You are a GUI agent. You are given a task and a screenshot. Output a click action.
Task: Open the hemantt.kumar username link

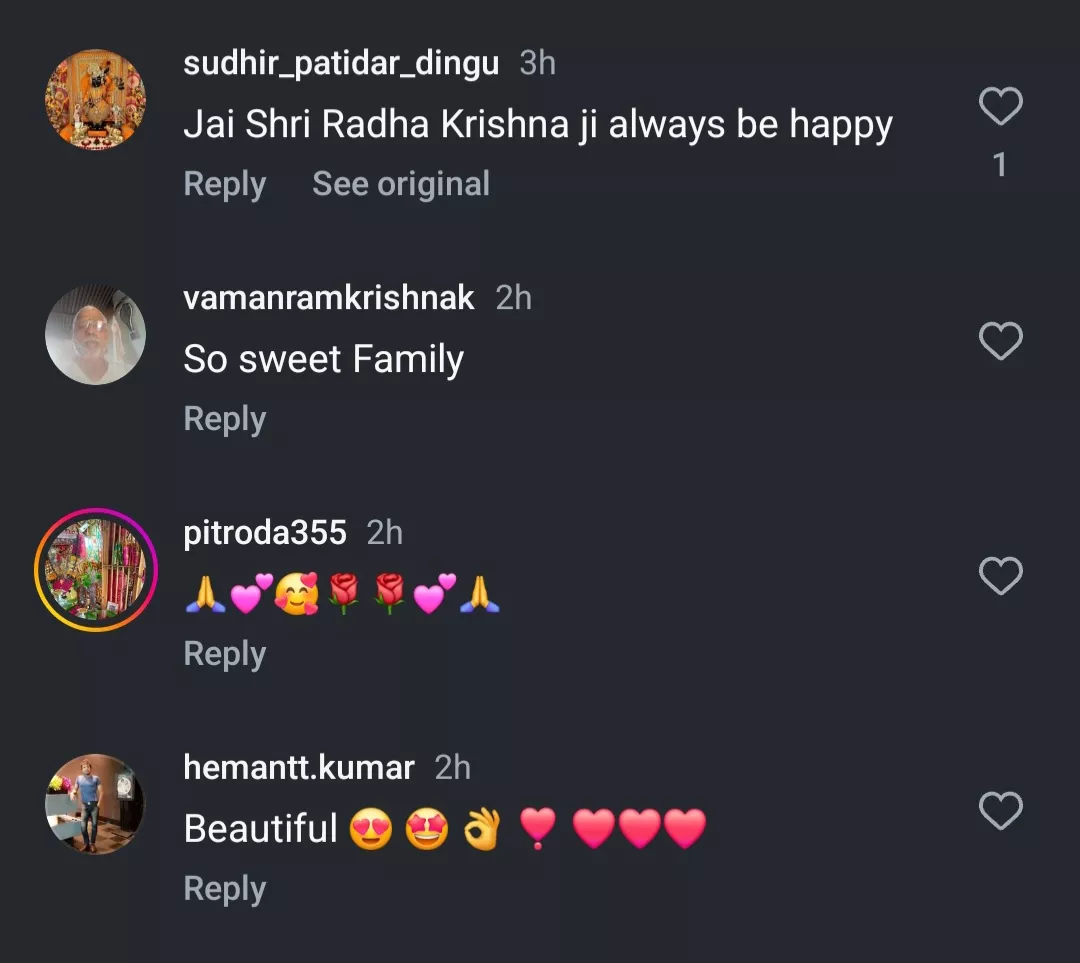tap(299, 768)
